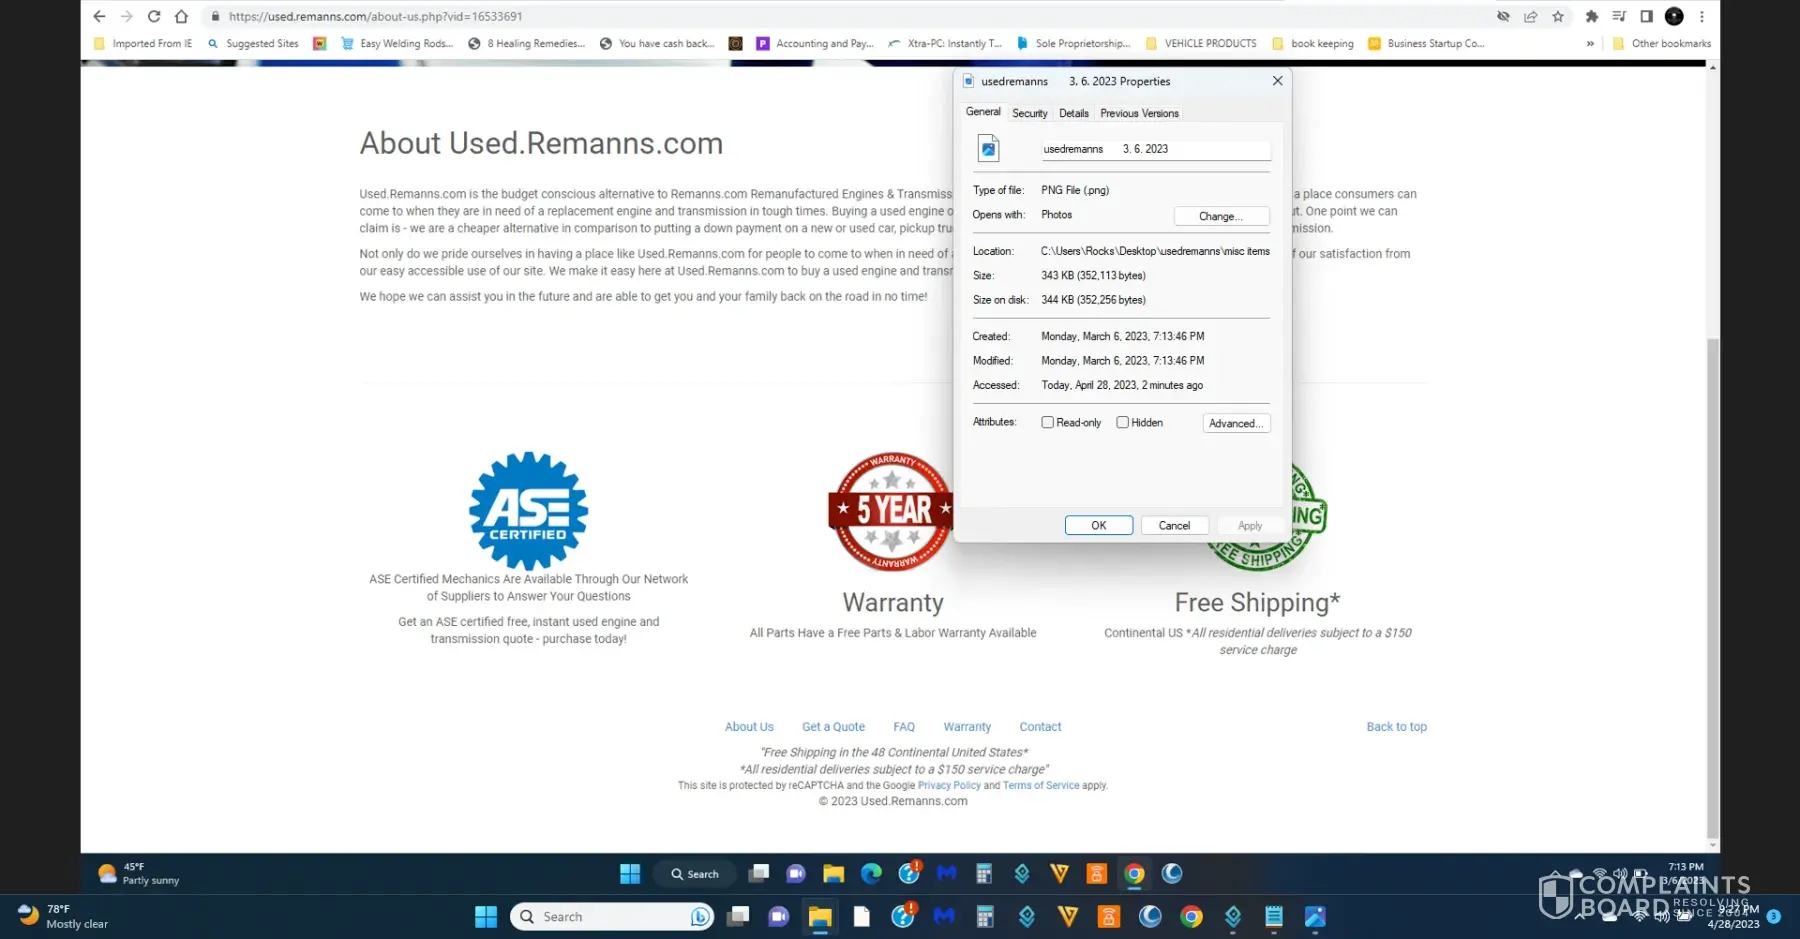Image resolution: width=1800 pixels, height=939 pixels.
Task: Switch to the Security tab in Properties
Action: coord(1030,113)
